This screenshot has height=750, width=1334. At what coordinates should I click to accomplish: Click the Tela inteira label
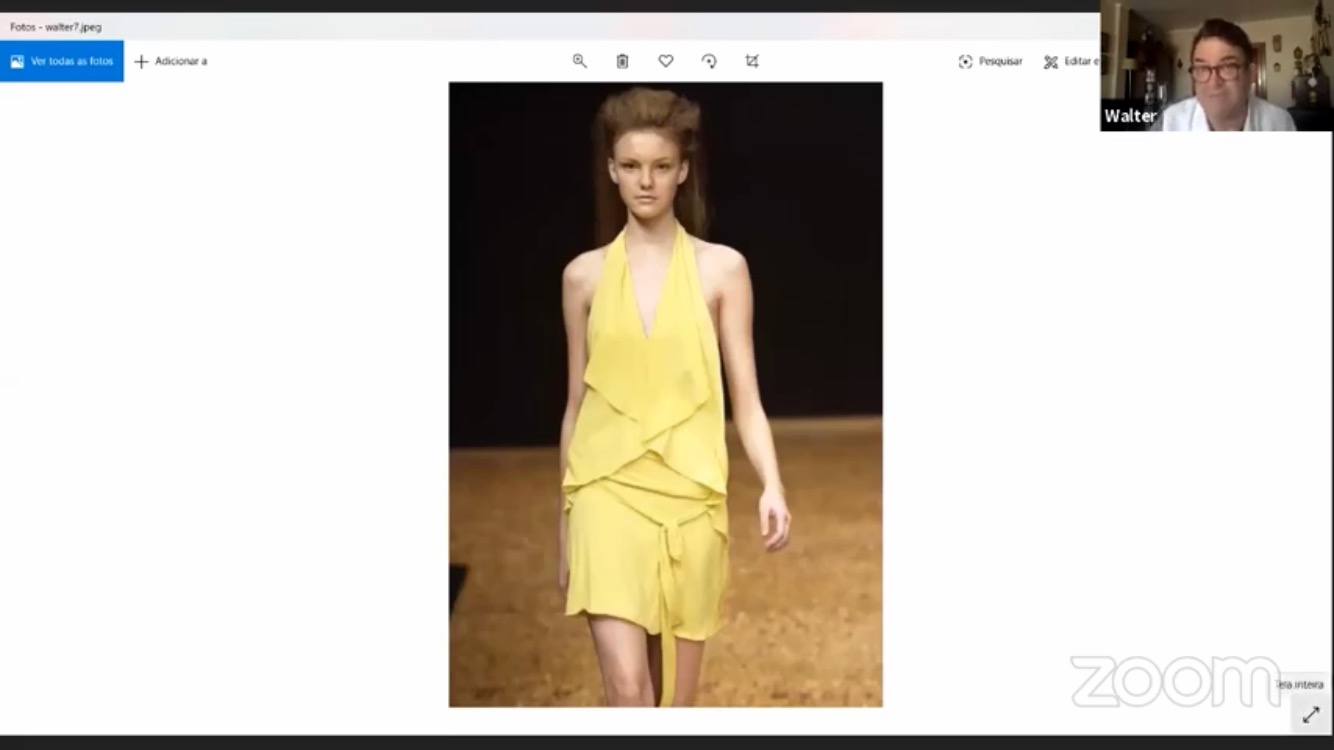coord(1299,685)
